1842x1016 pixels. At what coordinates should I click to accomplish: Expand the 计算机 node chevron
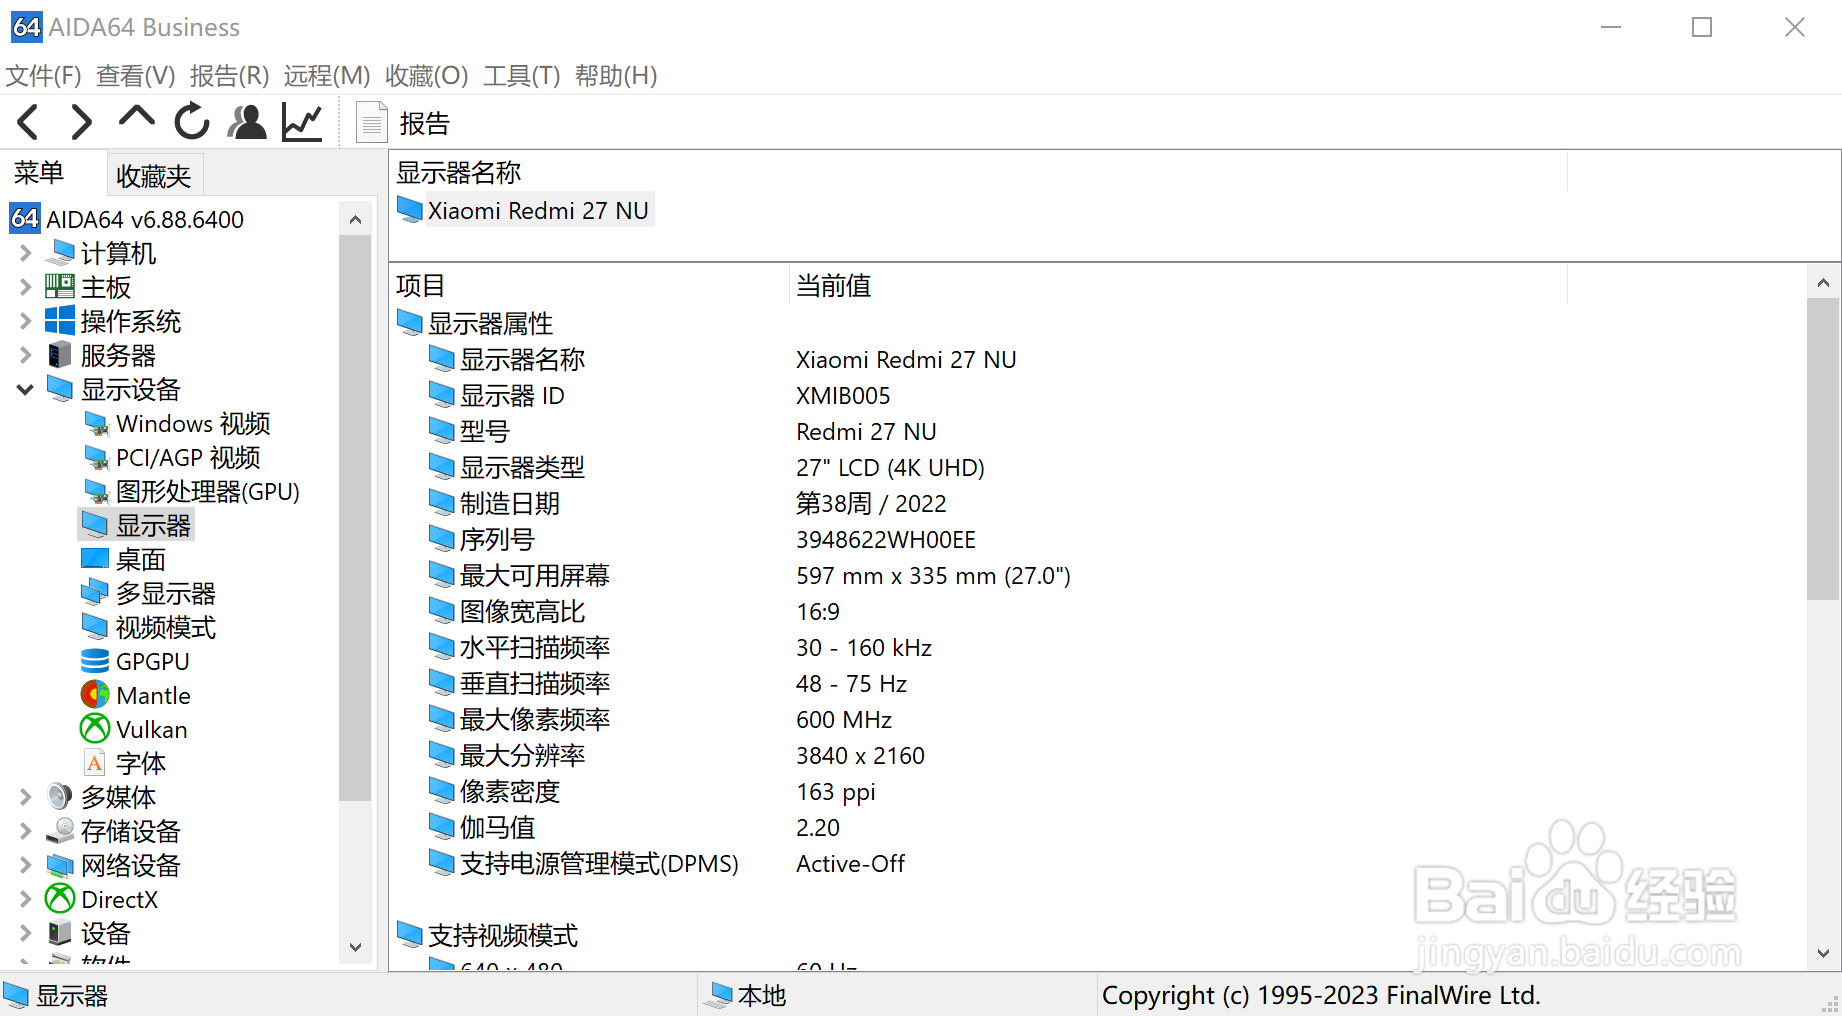(x=26, y=253)
